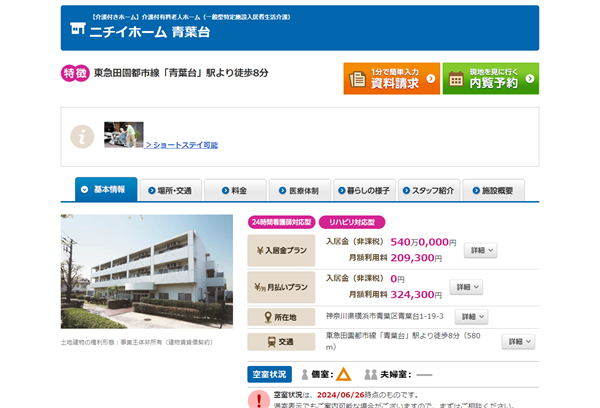Switch to the 医療体制 tab
This screenshot has height=408, width=600.
[x=300, y=190]
